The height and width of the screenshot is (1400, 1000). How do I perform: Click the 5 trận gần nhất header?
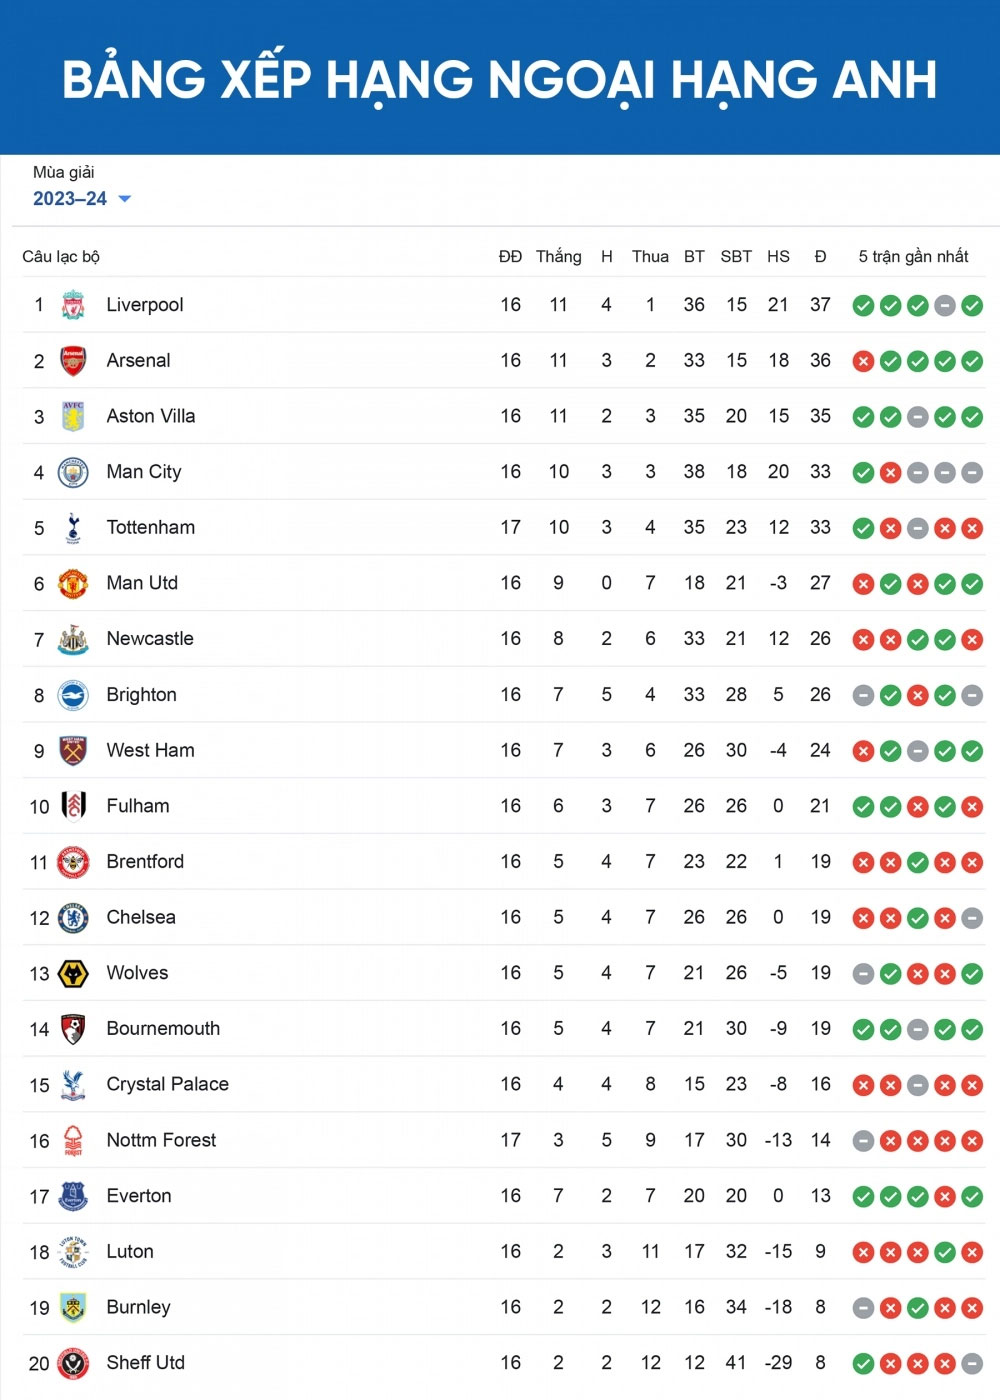point(913,257)
